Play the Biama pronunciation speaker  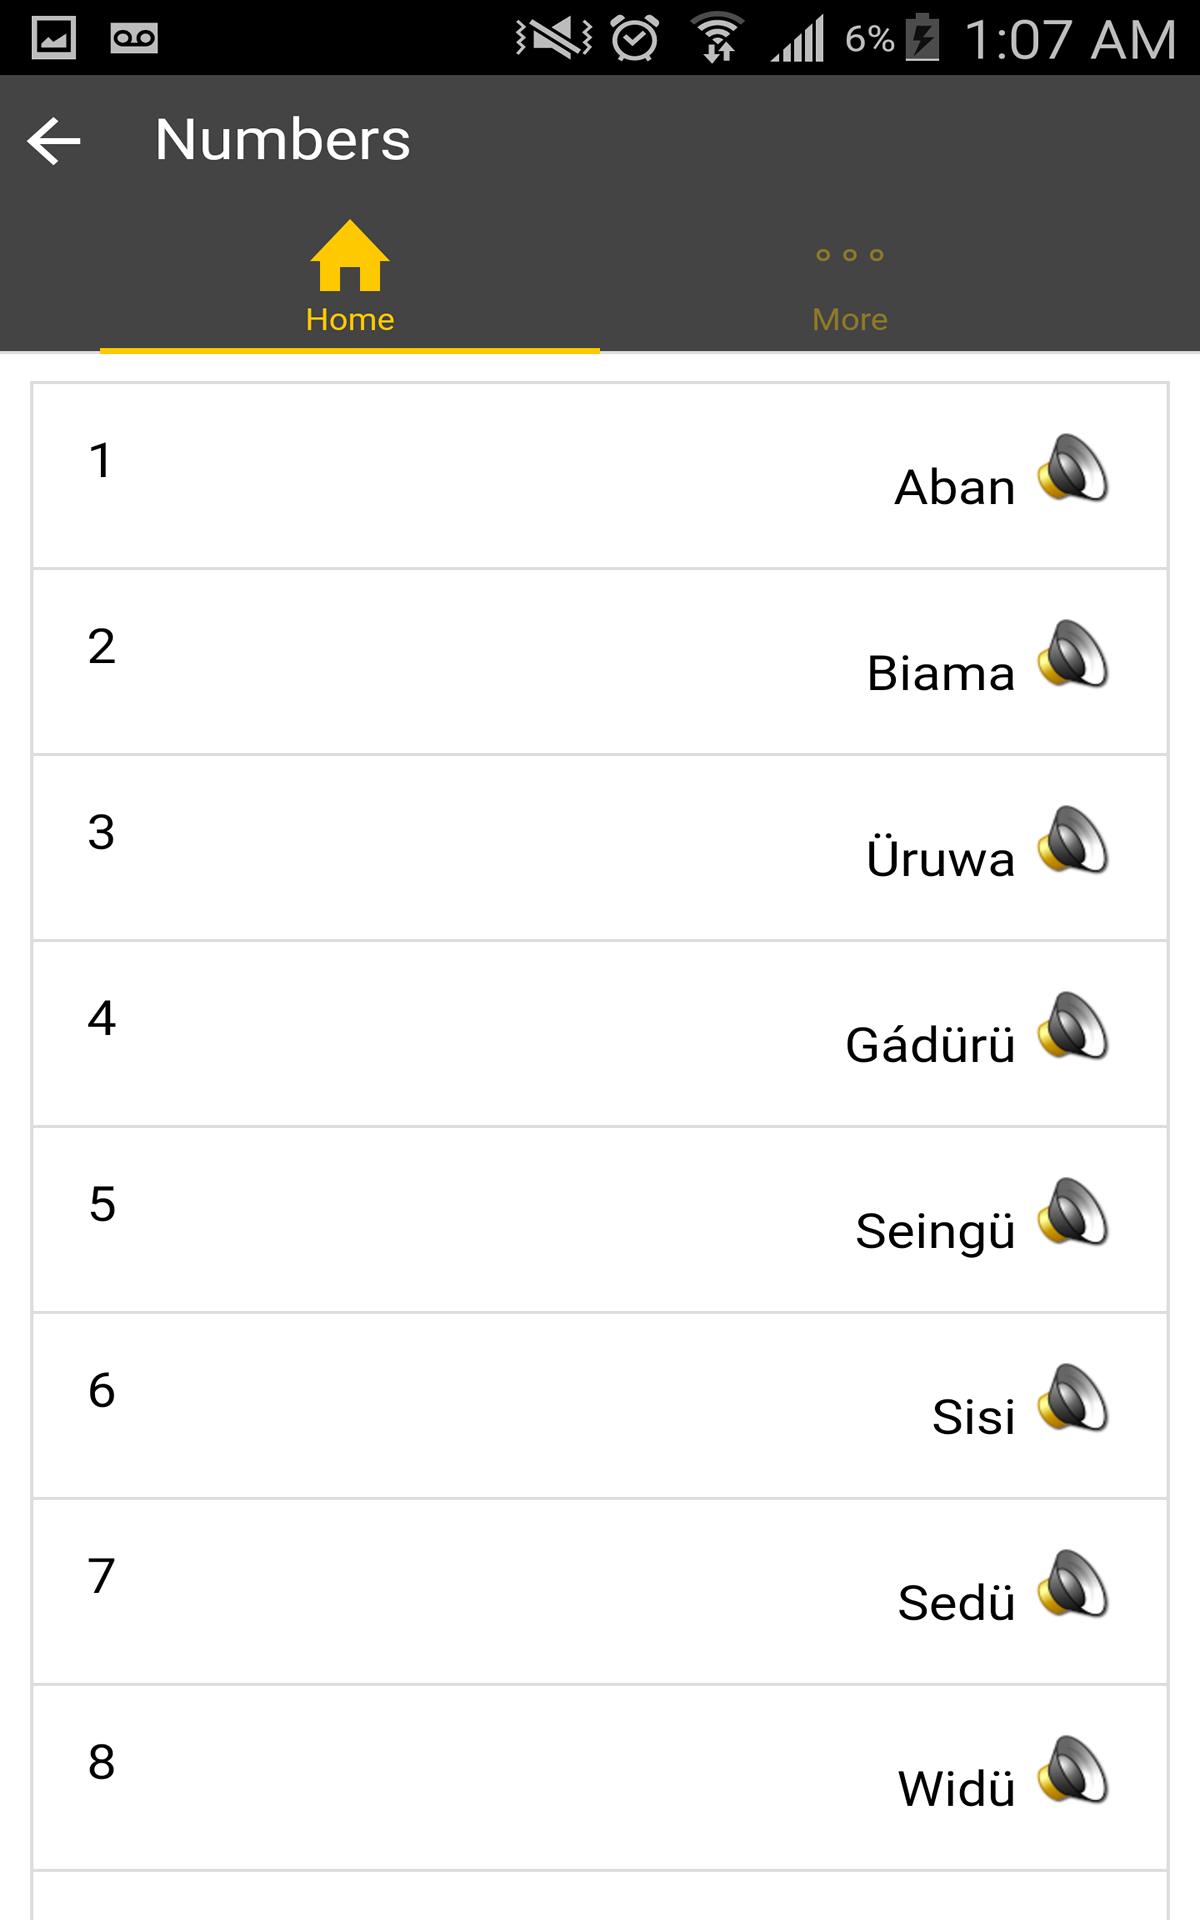(1072, 654)
